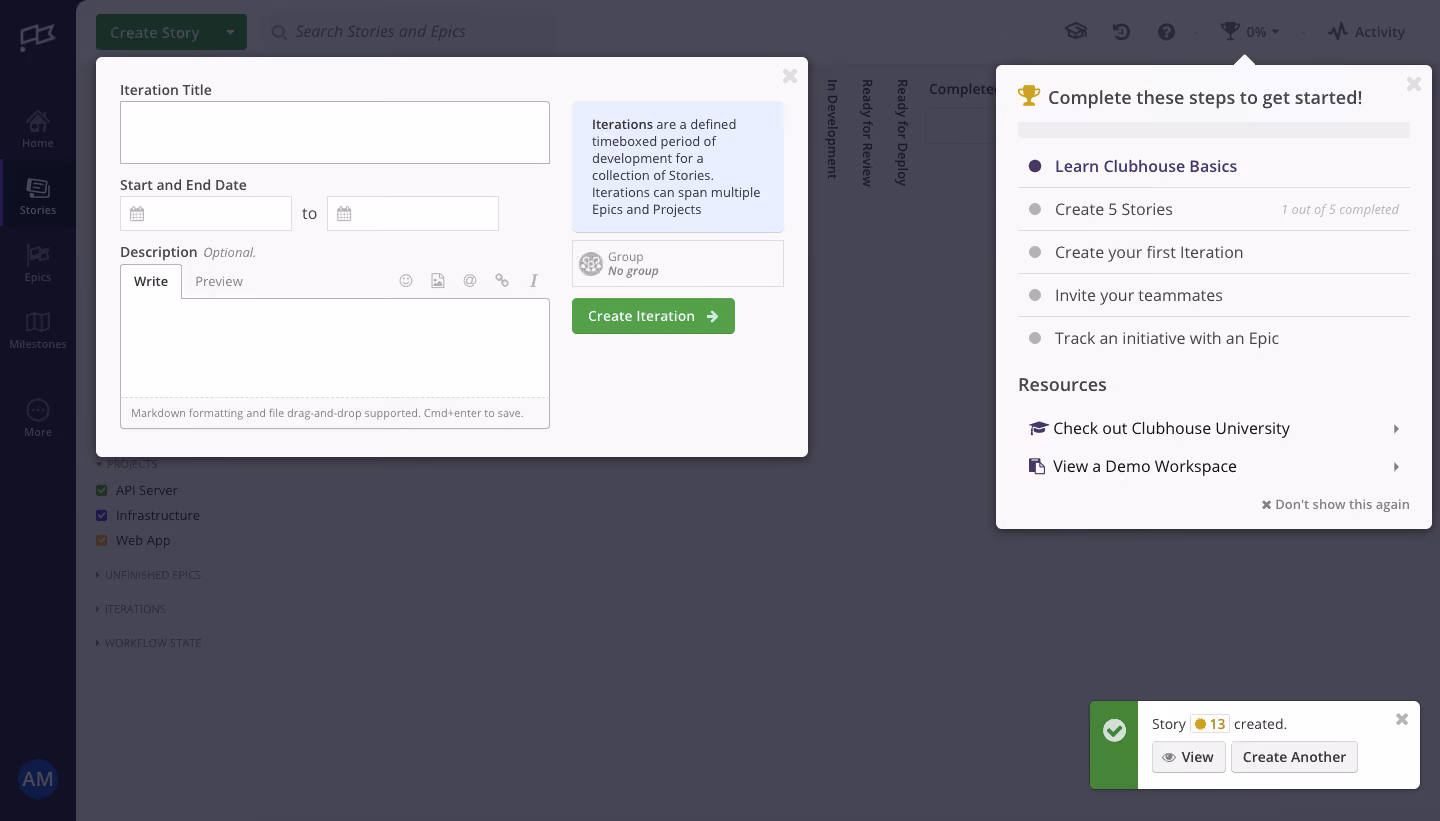The image size is (1440, 821).
Task: Open Milestones in the sidebar
Action: click(x=38, y=330)
